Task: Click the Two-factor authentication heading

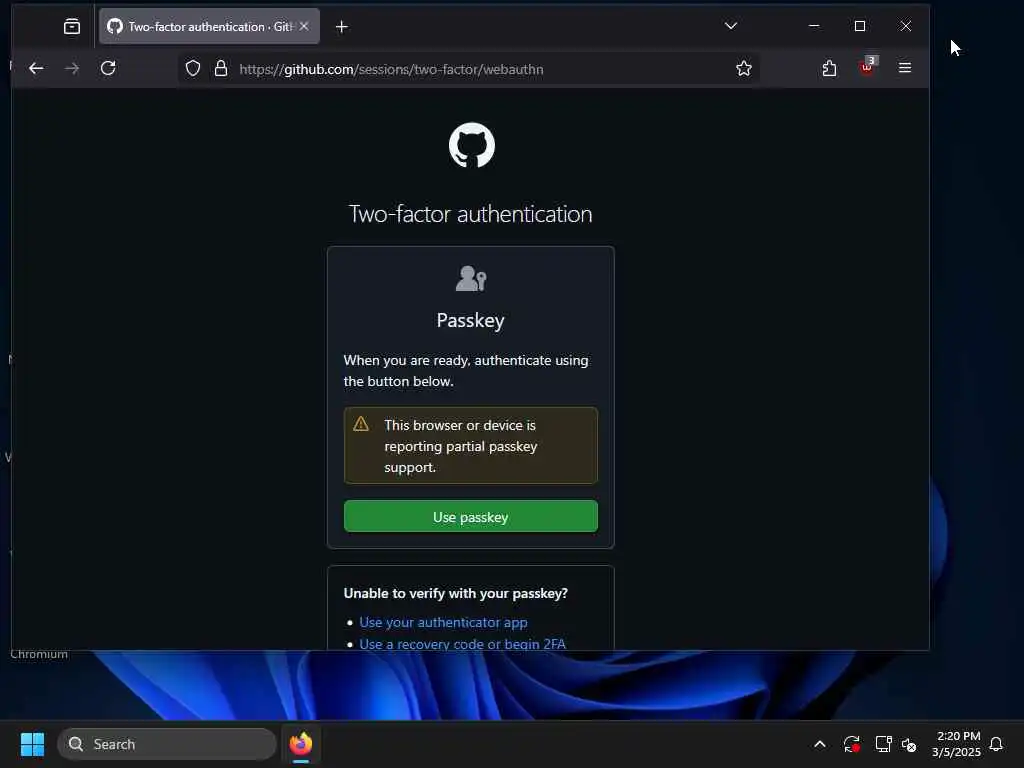Action: pos(470,214)
